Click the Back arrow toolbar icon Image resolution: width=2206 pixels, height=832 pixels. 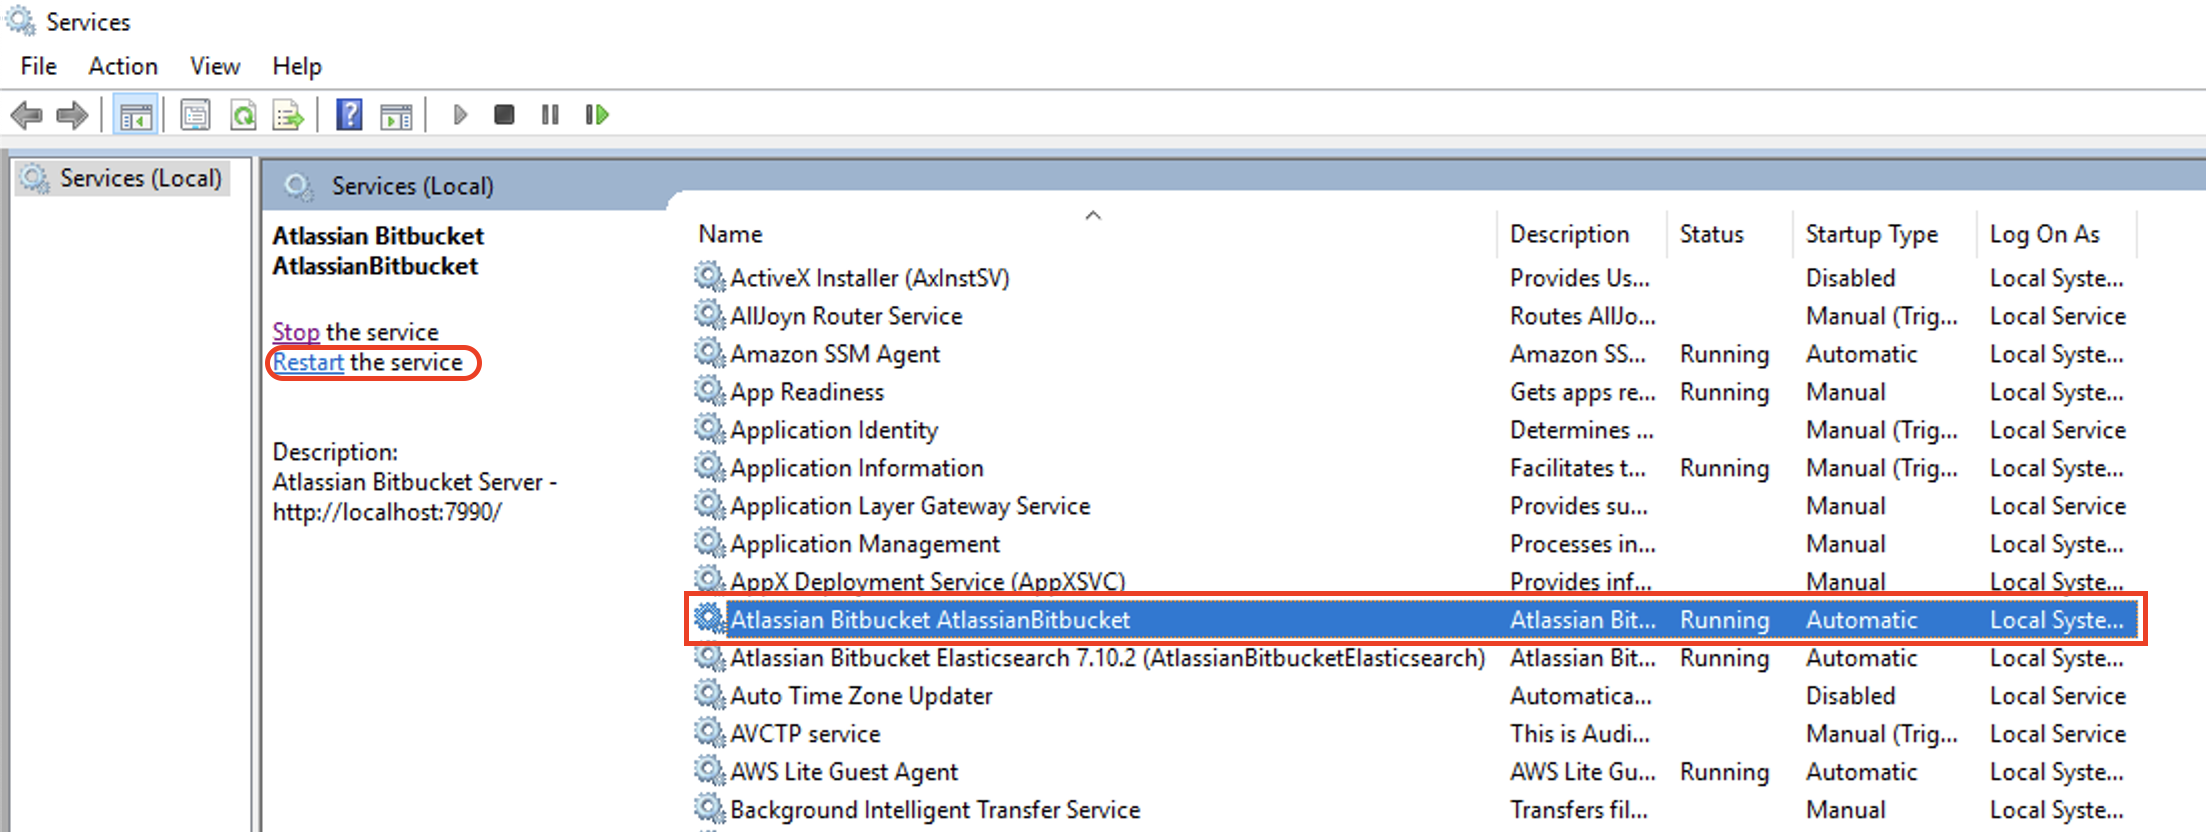click(27, 115)
